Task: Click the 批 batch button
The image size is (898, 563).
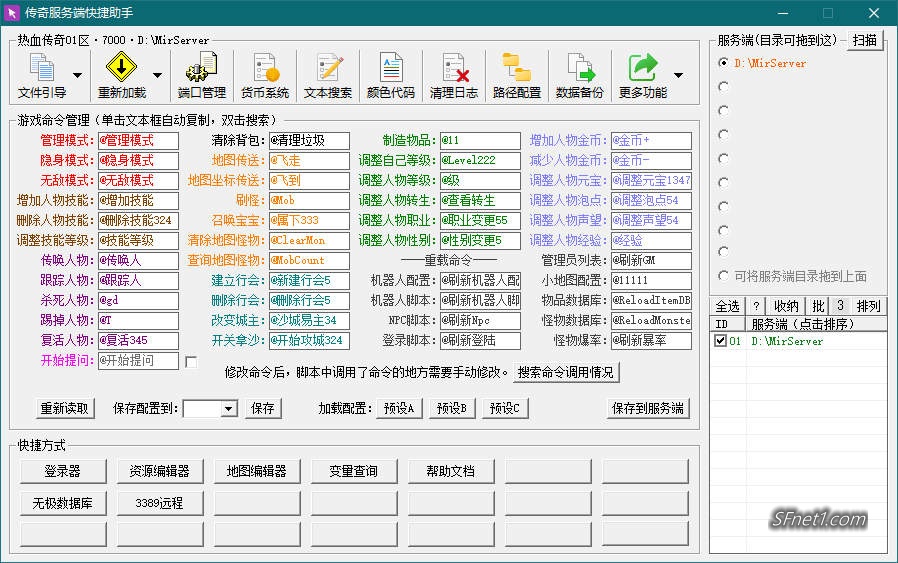Action: (818, 306)
